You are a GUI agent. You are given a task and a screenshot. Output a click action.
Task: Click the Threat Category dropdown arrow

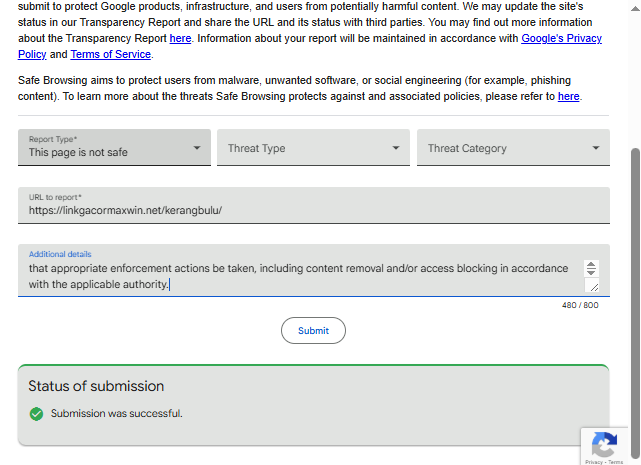point(596,148)
